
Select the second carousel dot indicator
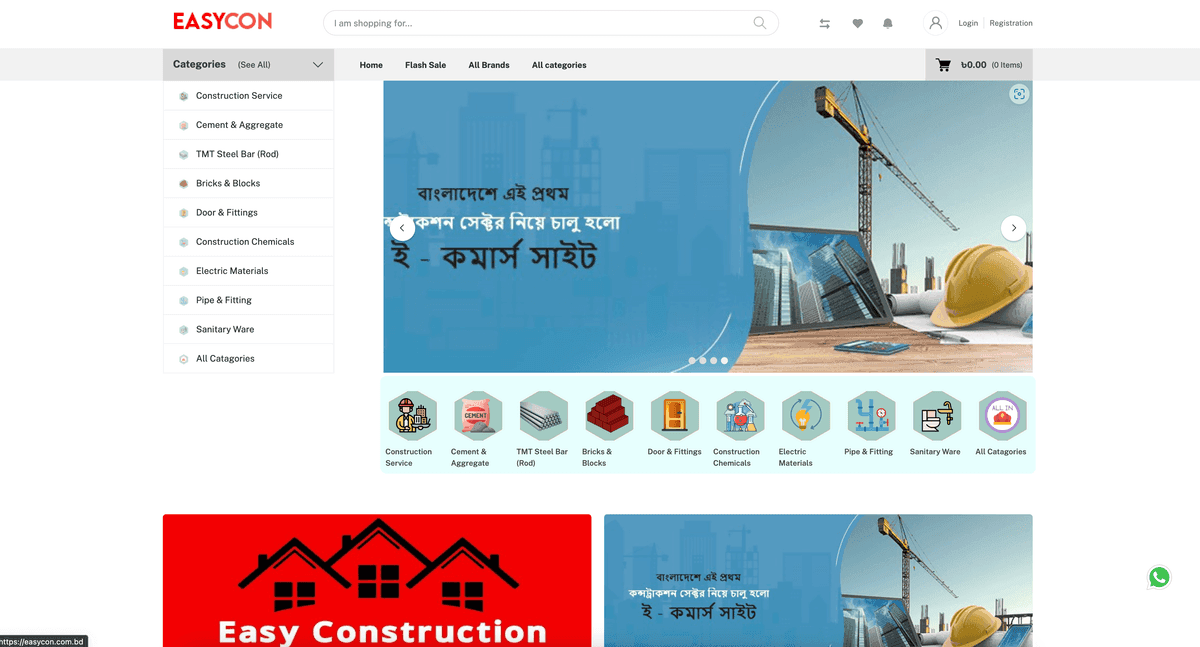[x=702, y=360]
